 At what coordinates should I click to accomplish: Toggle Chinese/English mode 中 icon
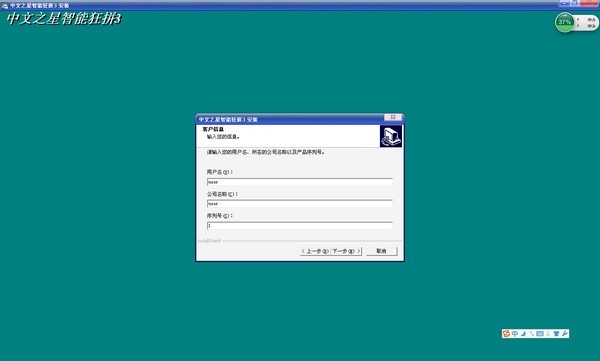click(x=515, y=333)
